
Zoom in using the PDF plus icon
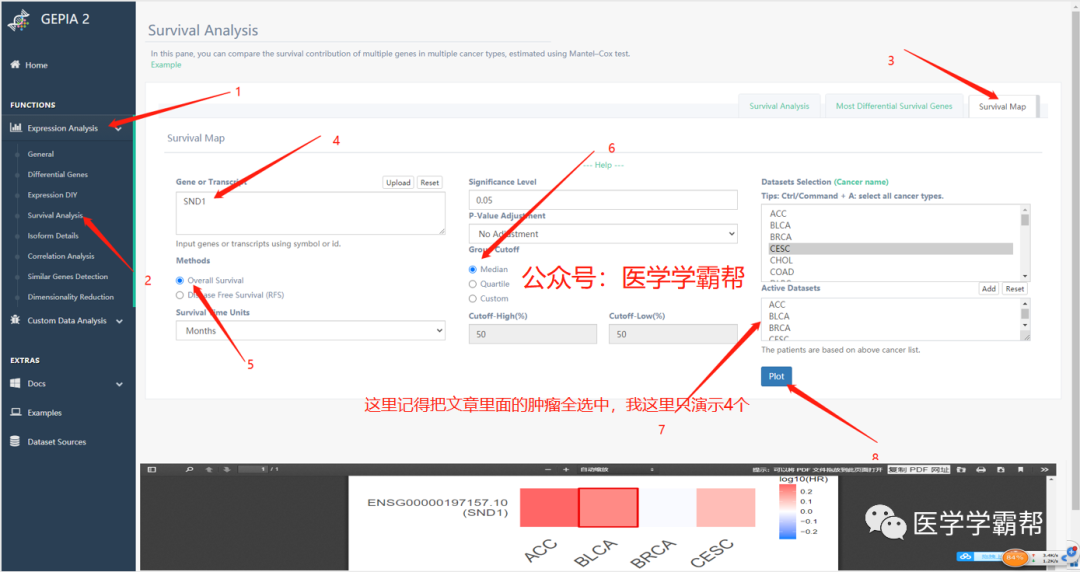click(x=566, y=469)
